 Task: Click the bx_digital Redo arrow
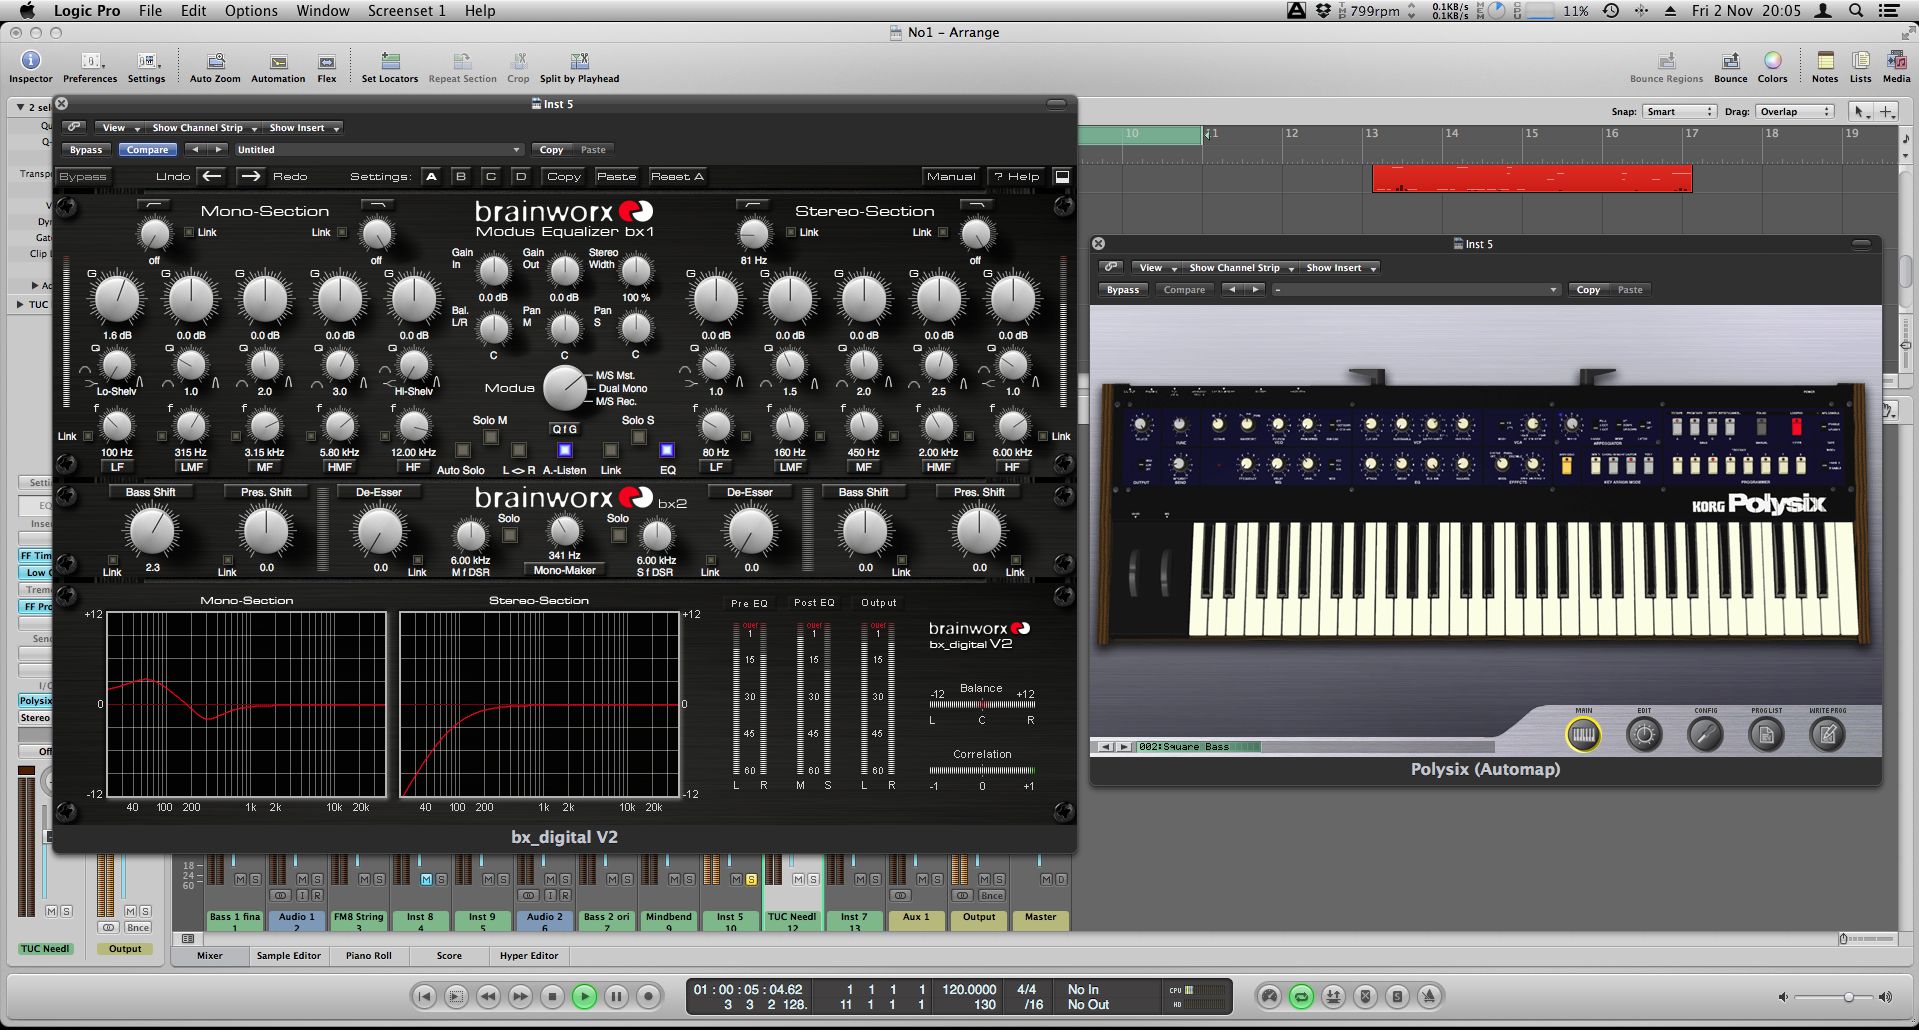click(250, 176)
